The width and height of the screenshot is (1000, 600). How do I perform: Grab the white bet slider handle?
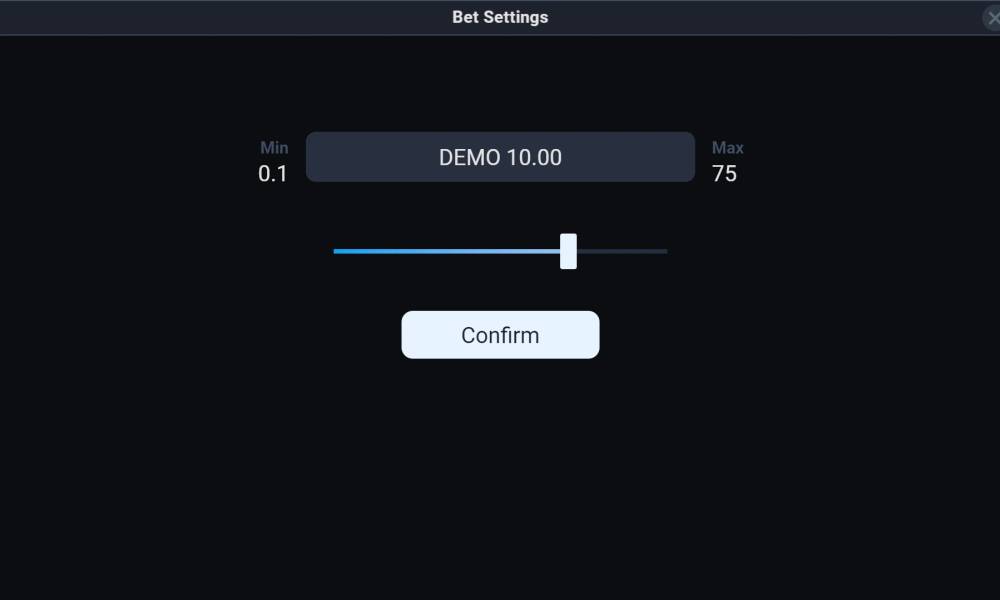[x=568, y=251]
